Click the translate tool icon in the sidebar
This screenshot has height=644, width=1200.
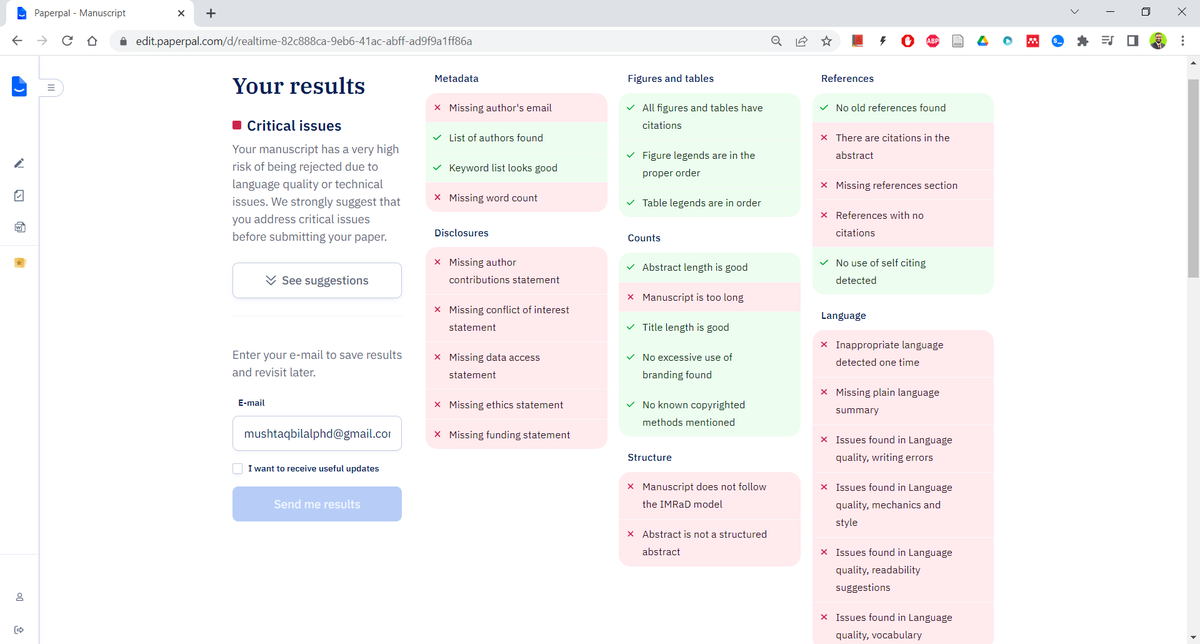(18, 227)
